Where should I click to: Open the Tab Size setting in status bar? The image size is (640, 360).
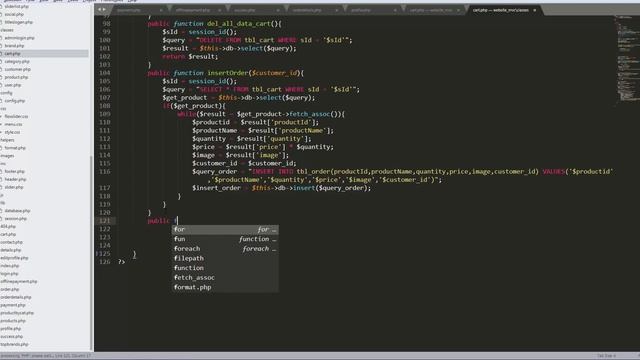click(x=607, y=356)
